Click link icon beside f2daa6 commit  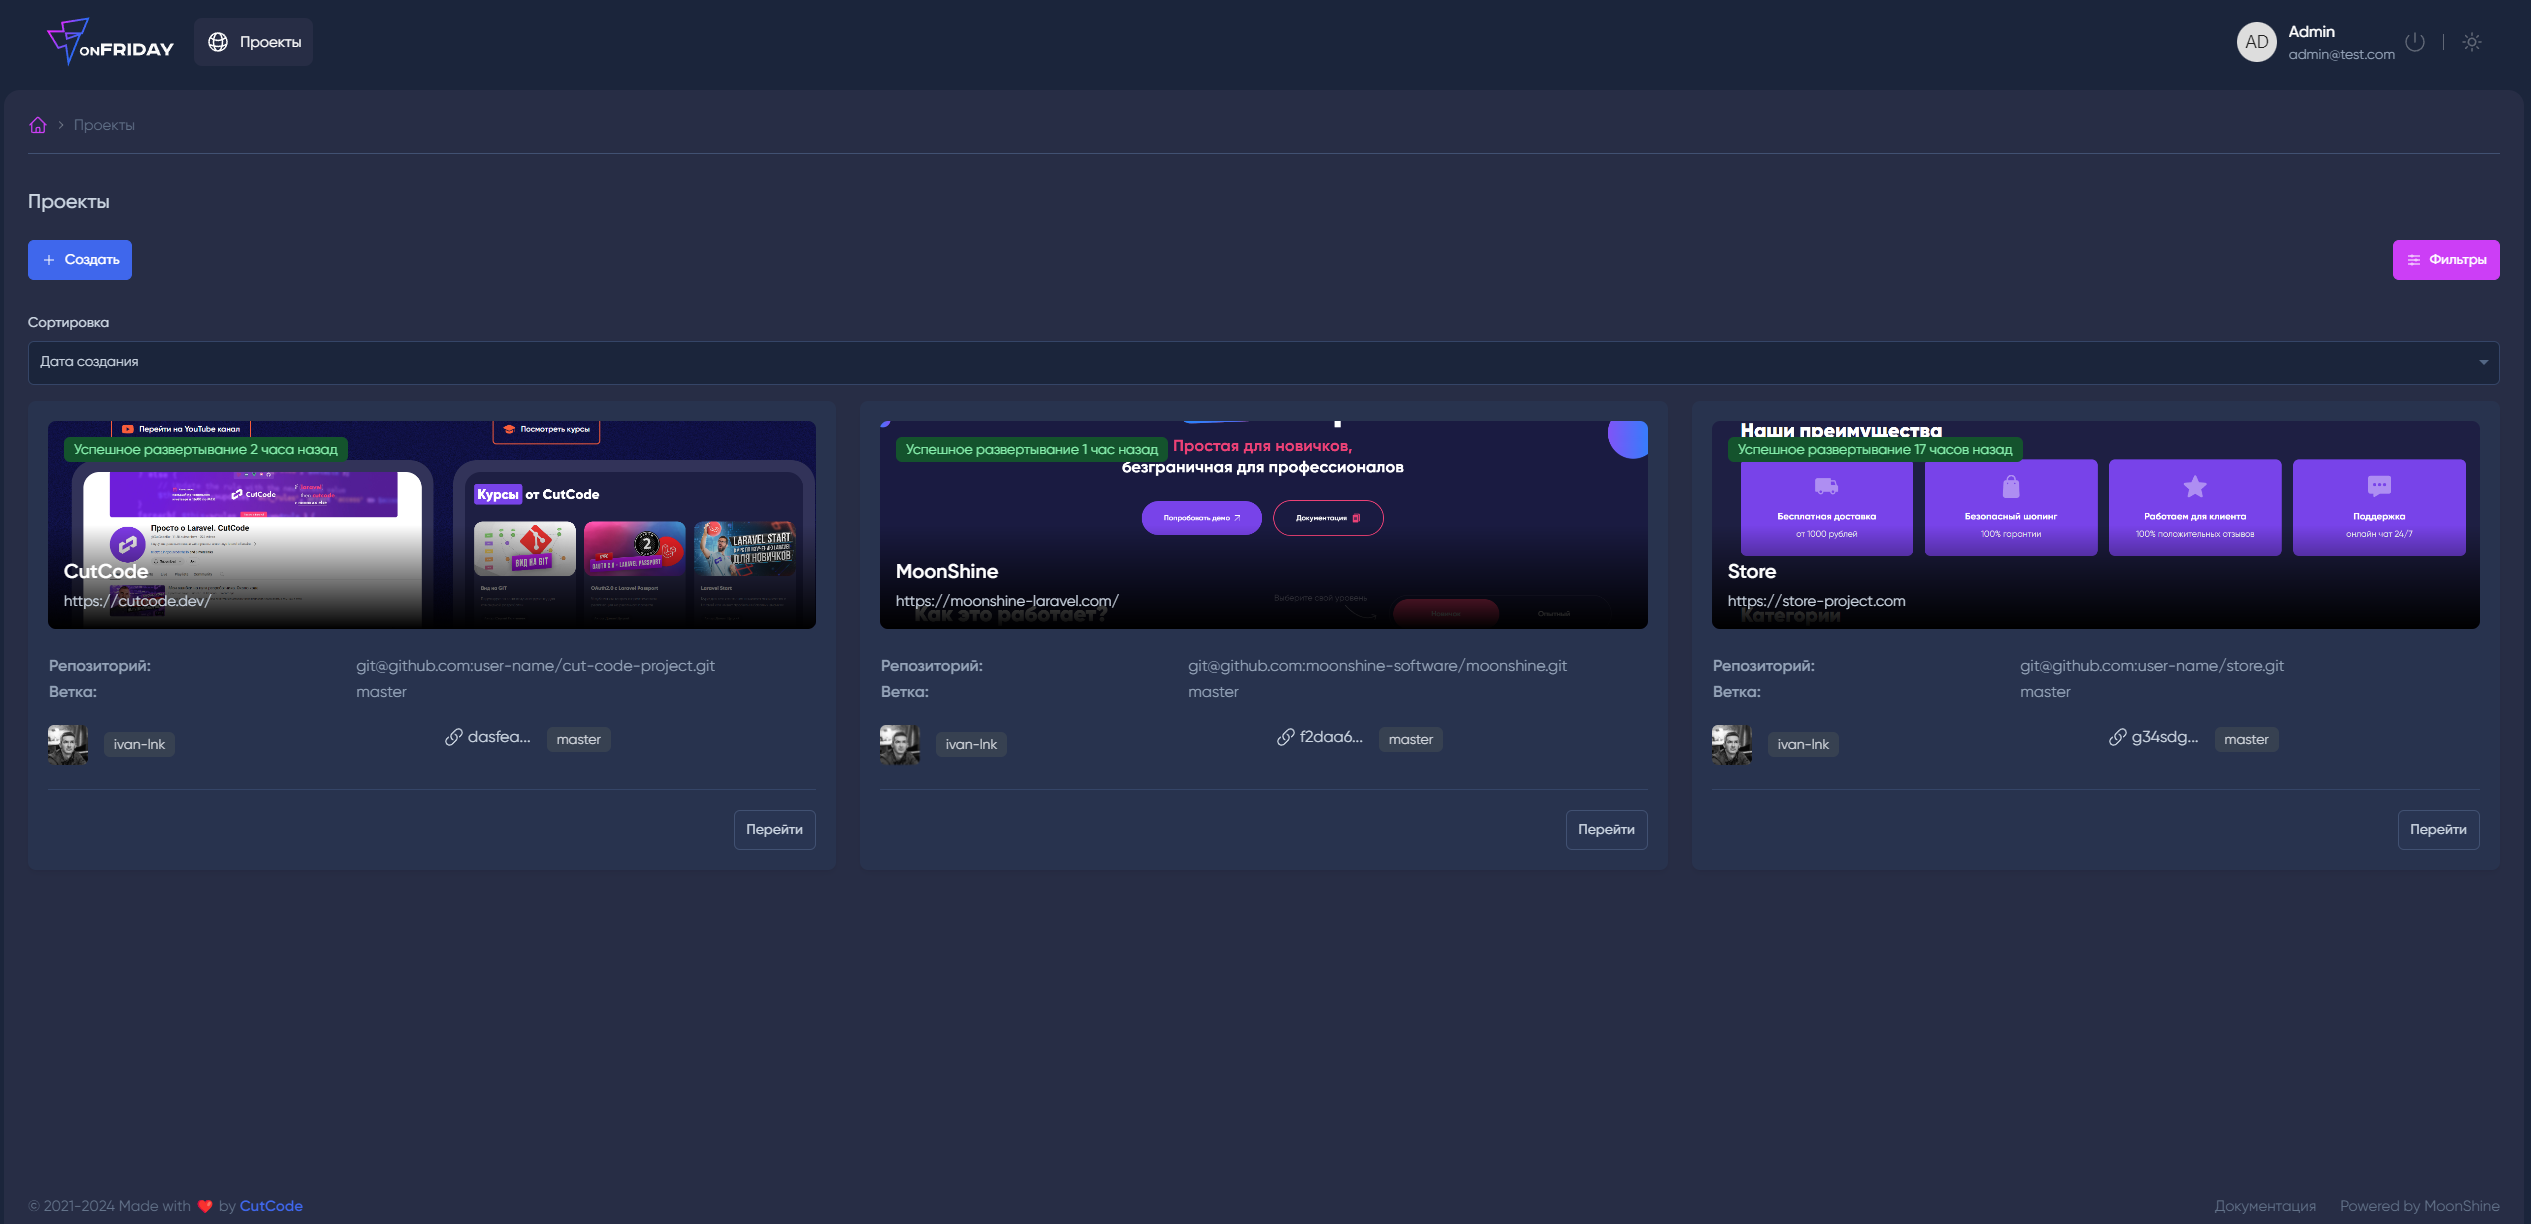tap(1286, 737)
